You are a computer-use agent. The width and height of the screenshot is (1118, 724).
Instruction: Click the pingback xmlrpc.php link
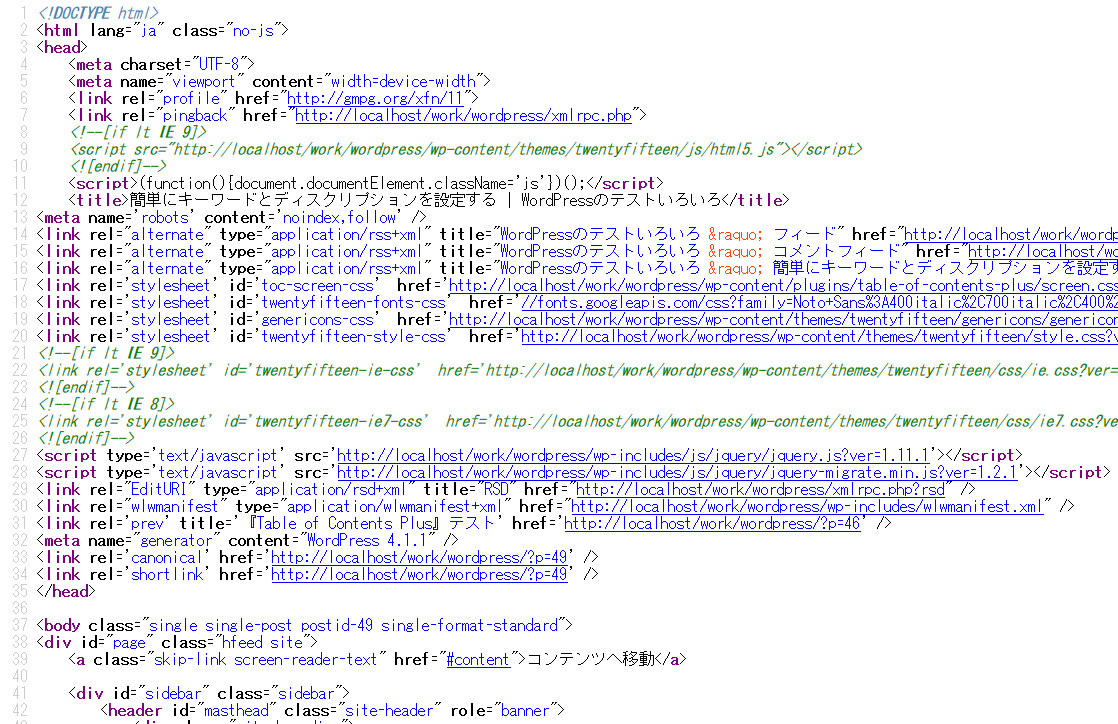463,115
